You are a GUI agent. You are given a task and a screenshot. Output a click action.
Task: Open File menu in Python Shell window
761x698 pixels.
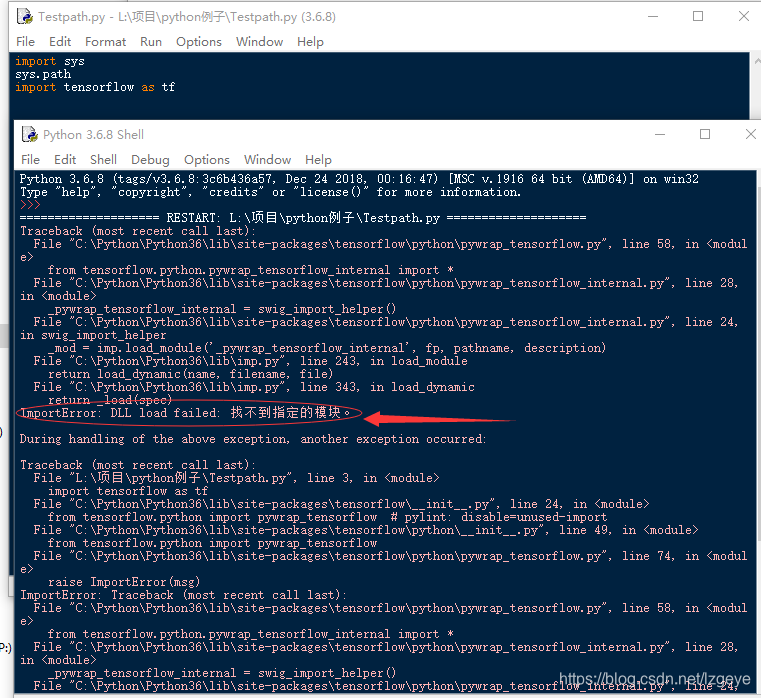(30, 160)
